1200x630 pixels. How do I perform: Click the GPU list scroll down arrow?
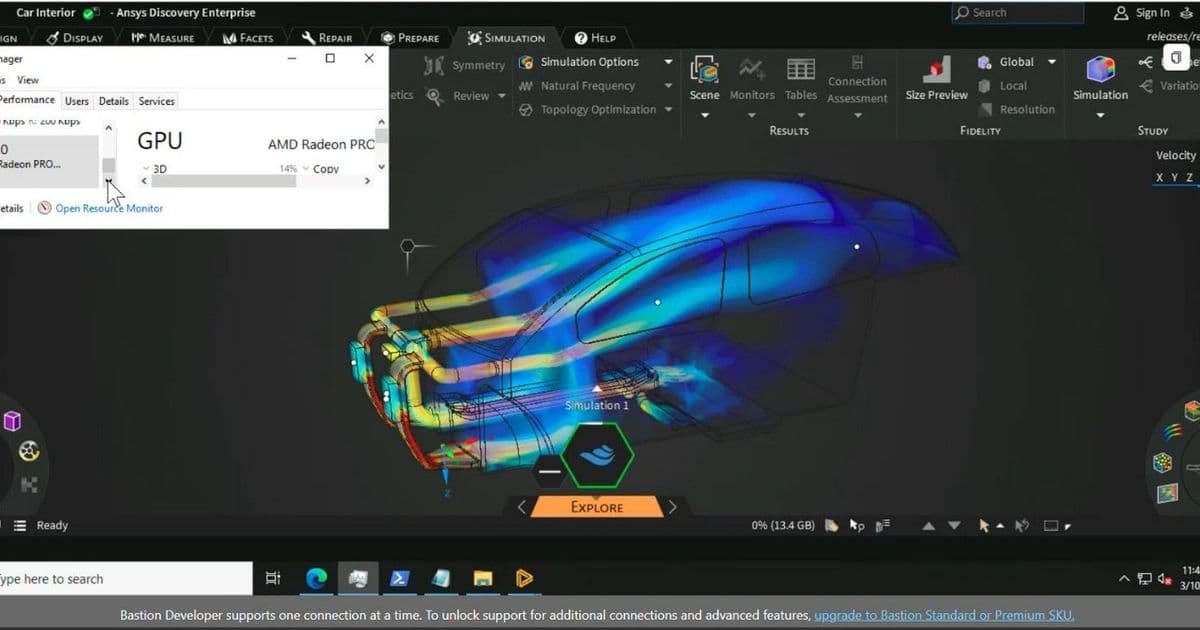(x=109, y=181)
